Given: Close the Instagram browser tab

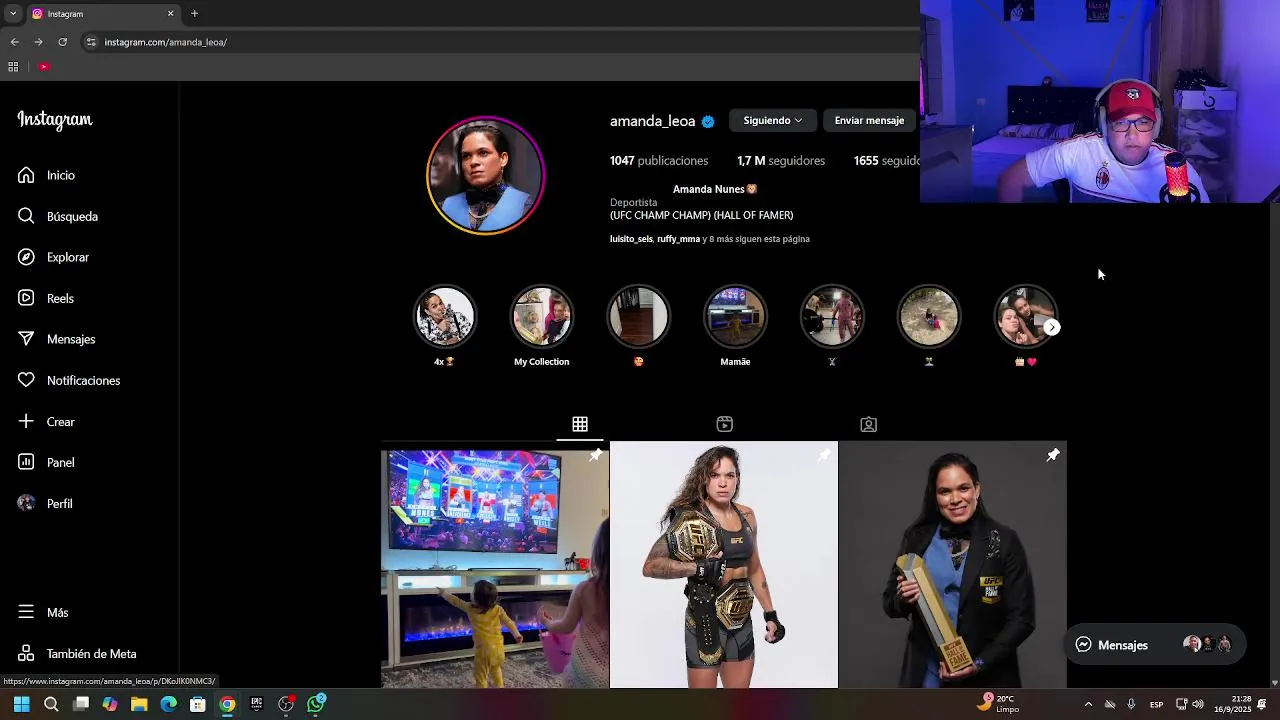Looking at the screenshot, I should (x=170, y=14).
